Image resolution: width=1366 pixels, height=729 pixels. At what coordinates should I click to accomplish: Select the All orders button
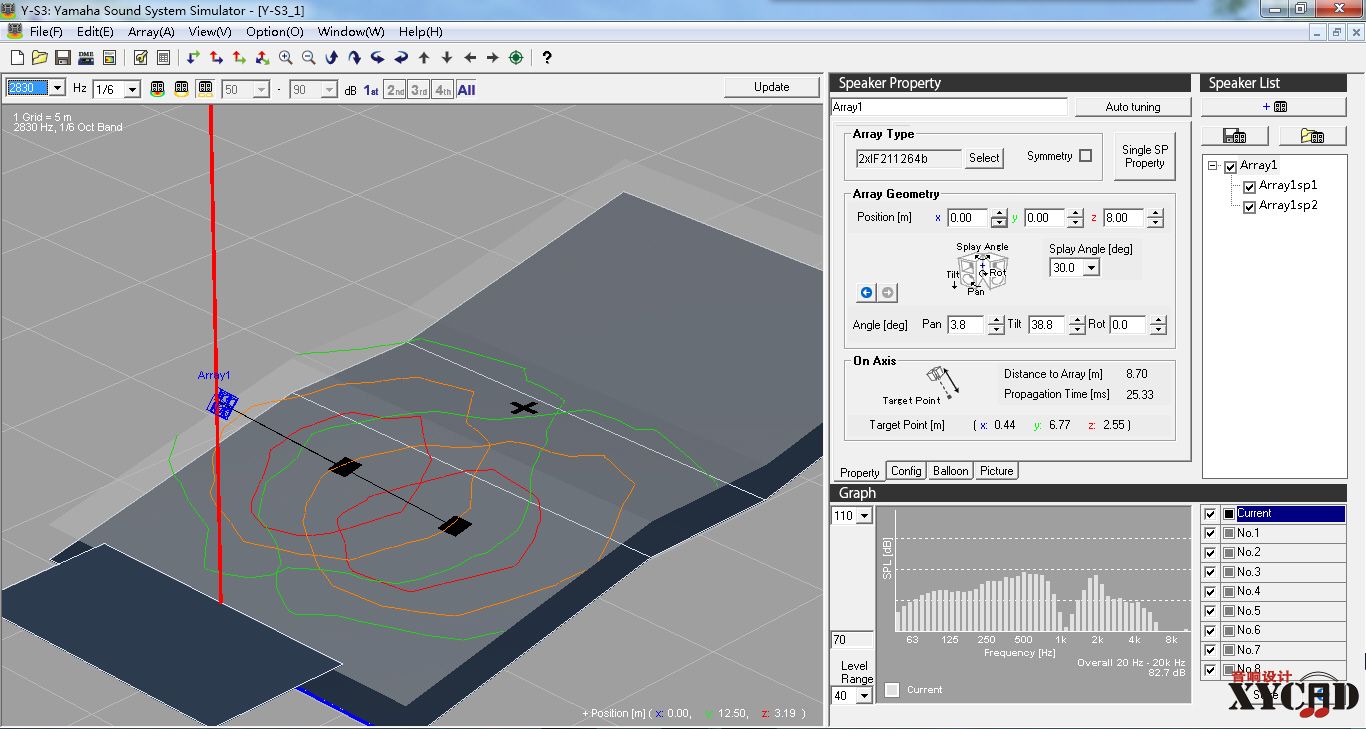pyautogui.click(x=466, y=90)
